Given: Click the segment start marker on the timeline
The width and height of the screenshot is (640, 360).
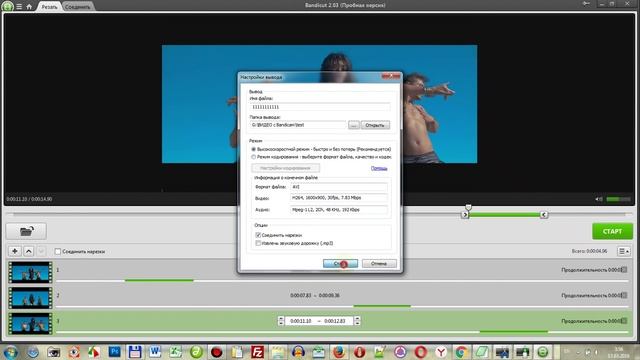Looking at the screenshot, I should coord(465,215).
